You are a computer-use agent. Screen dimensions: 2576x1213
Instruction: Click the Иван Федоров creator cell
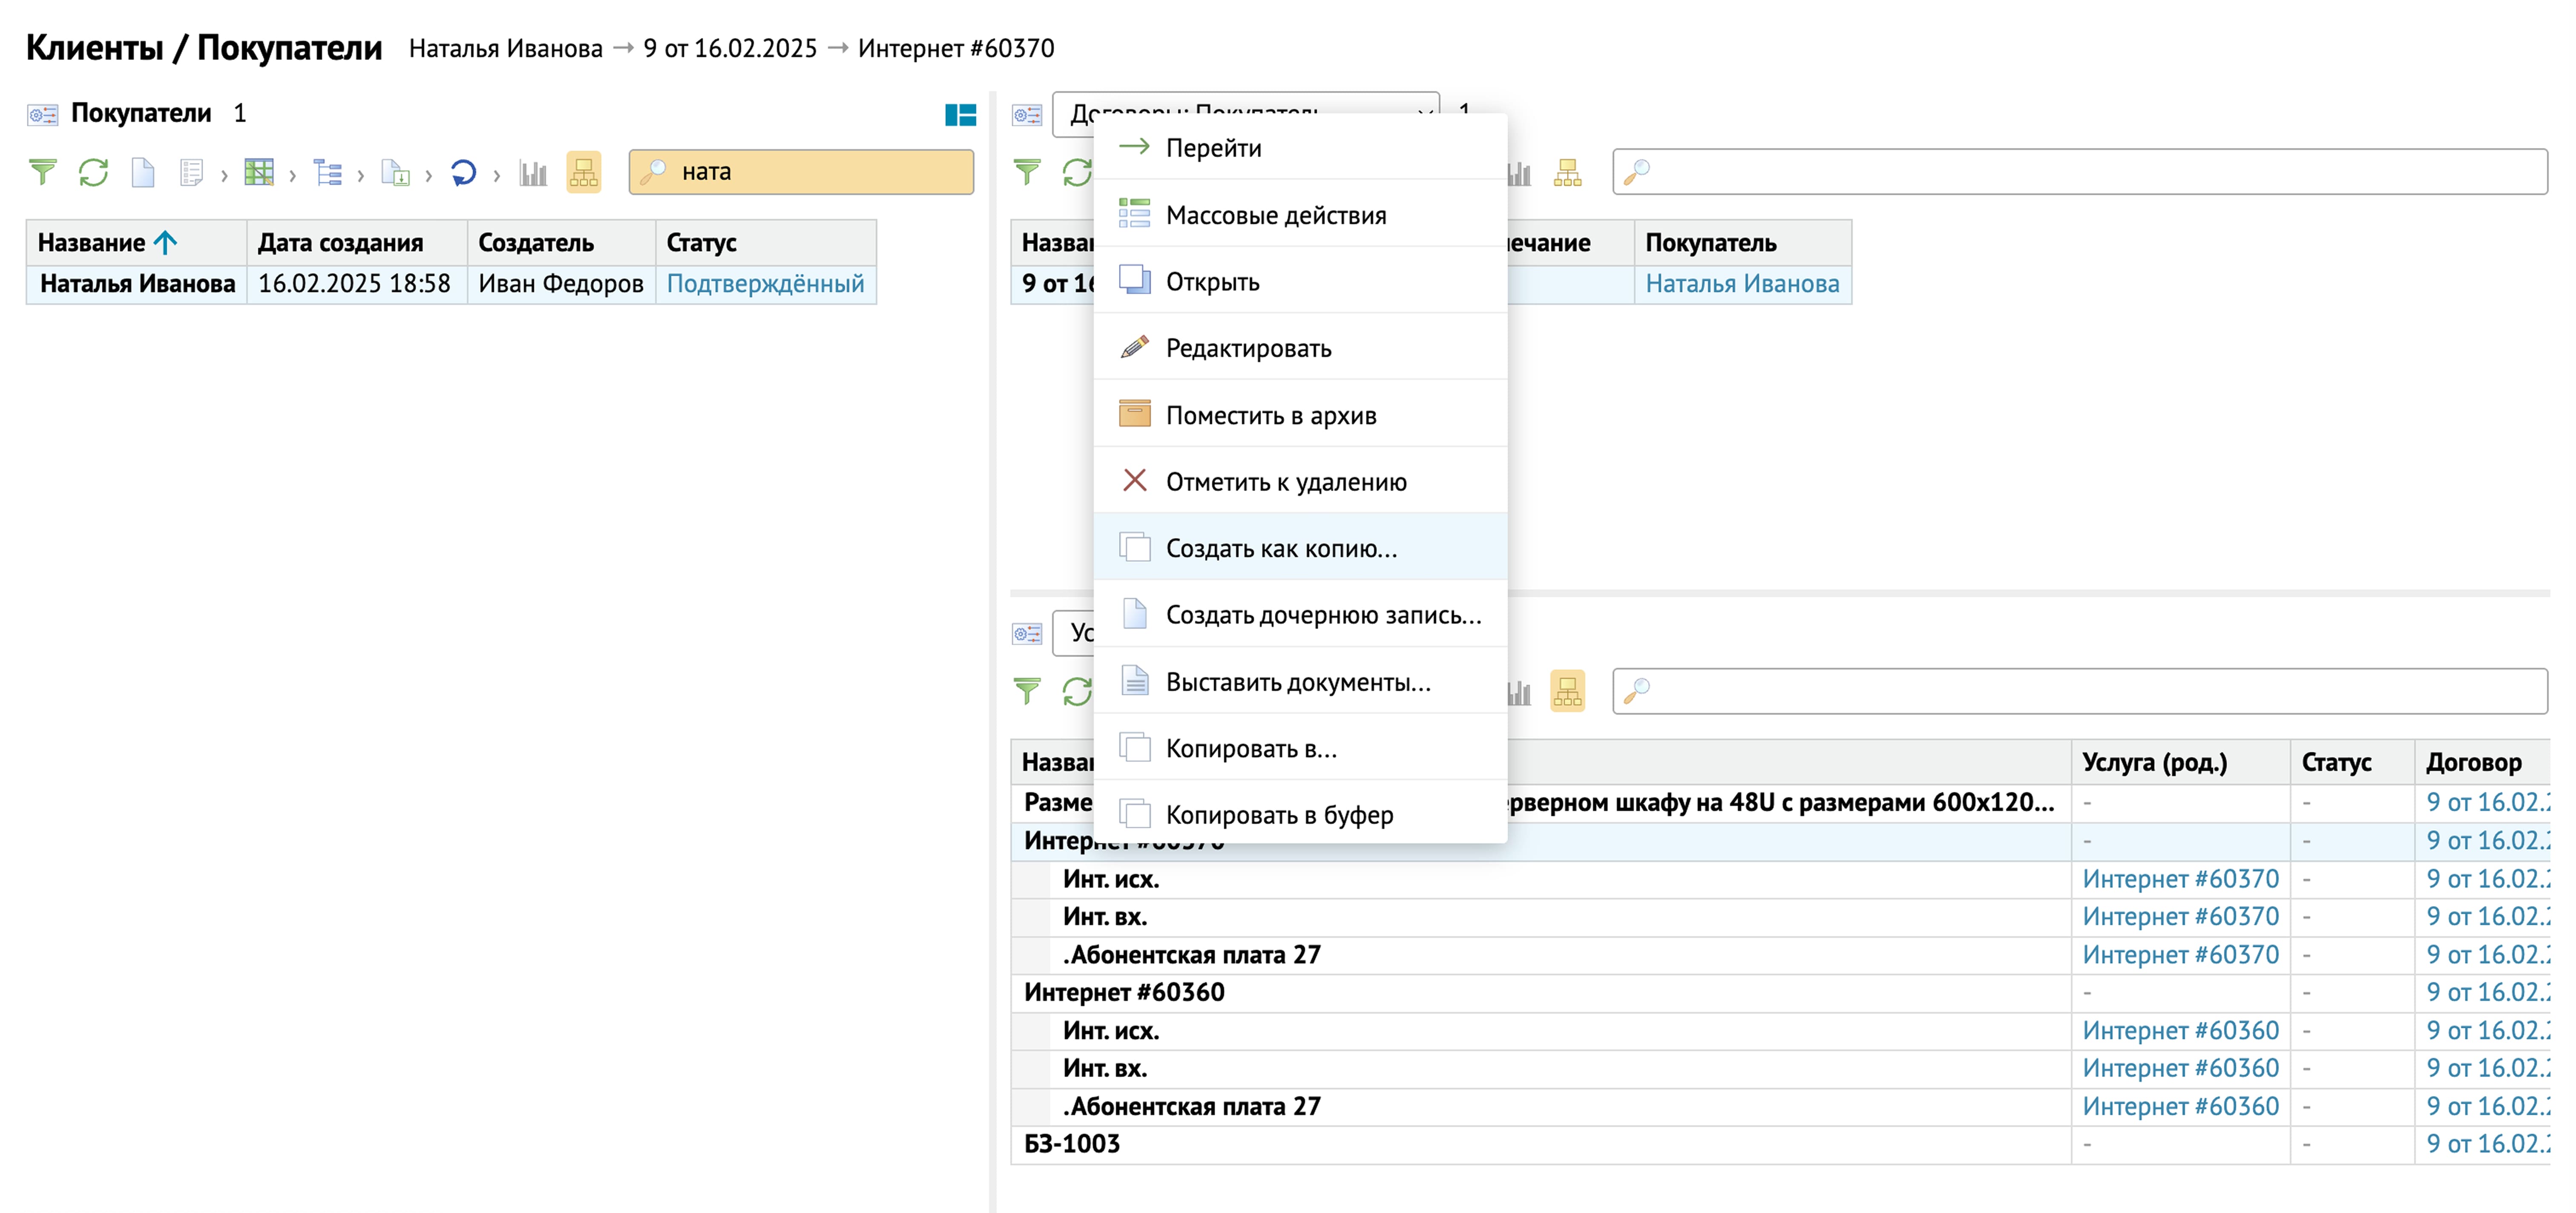coord(561,284)
